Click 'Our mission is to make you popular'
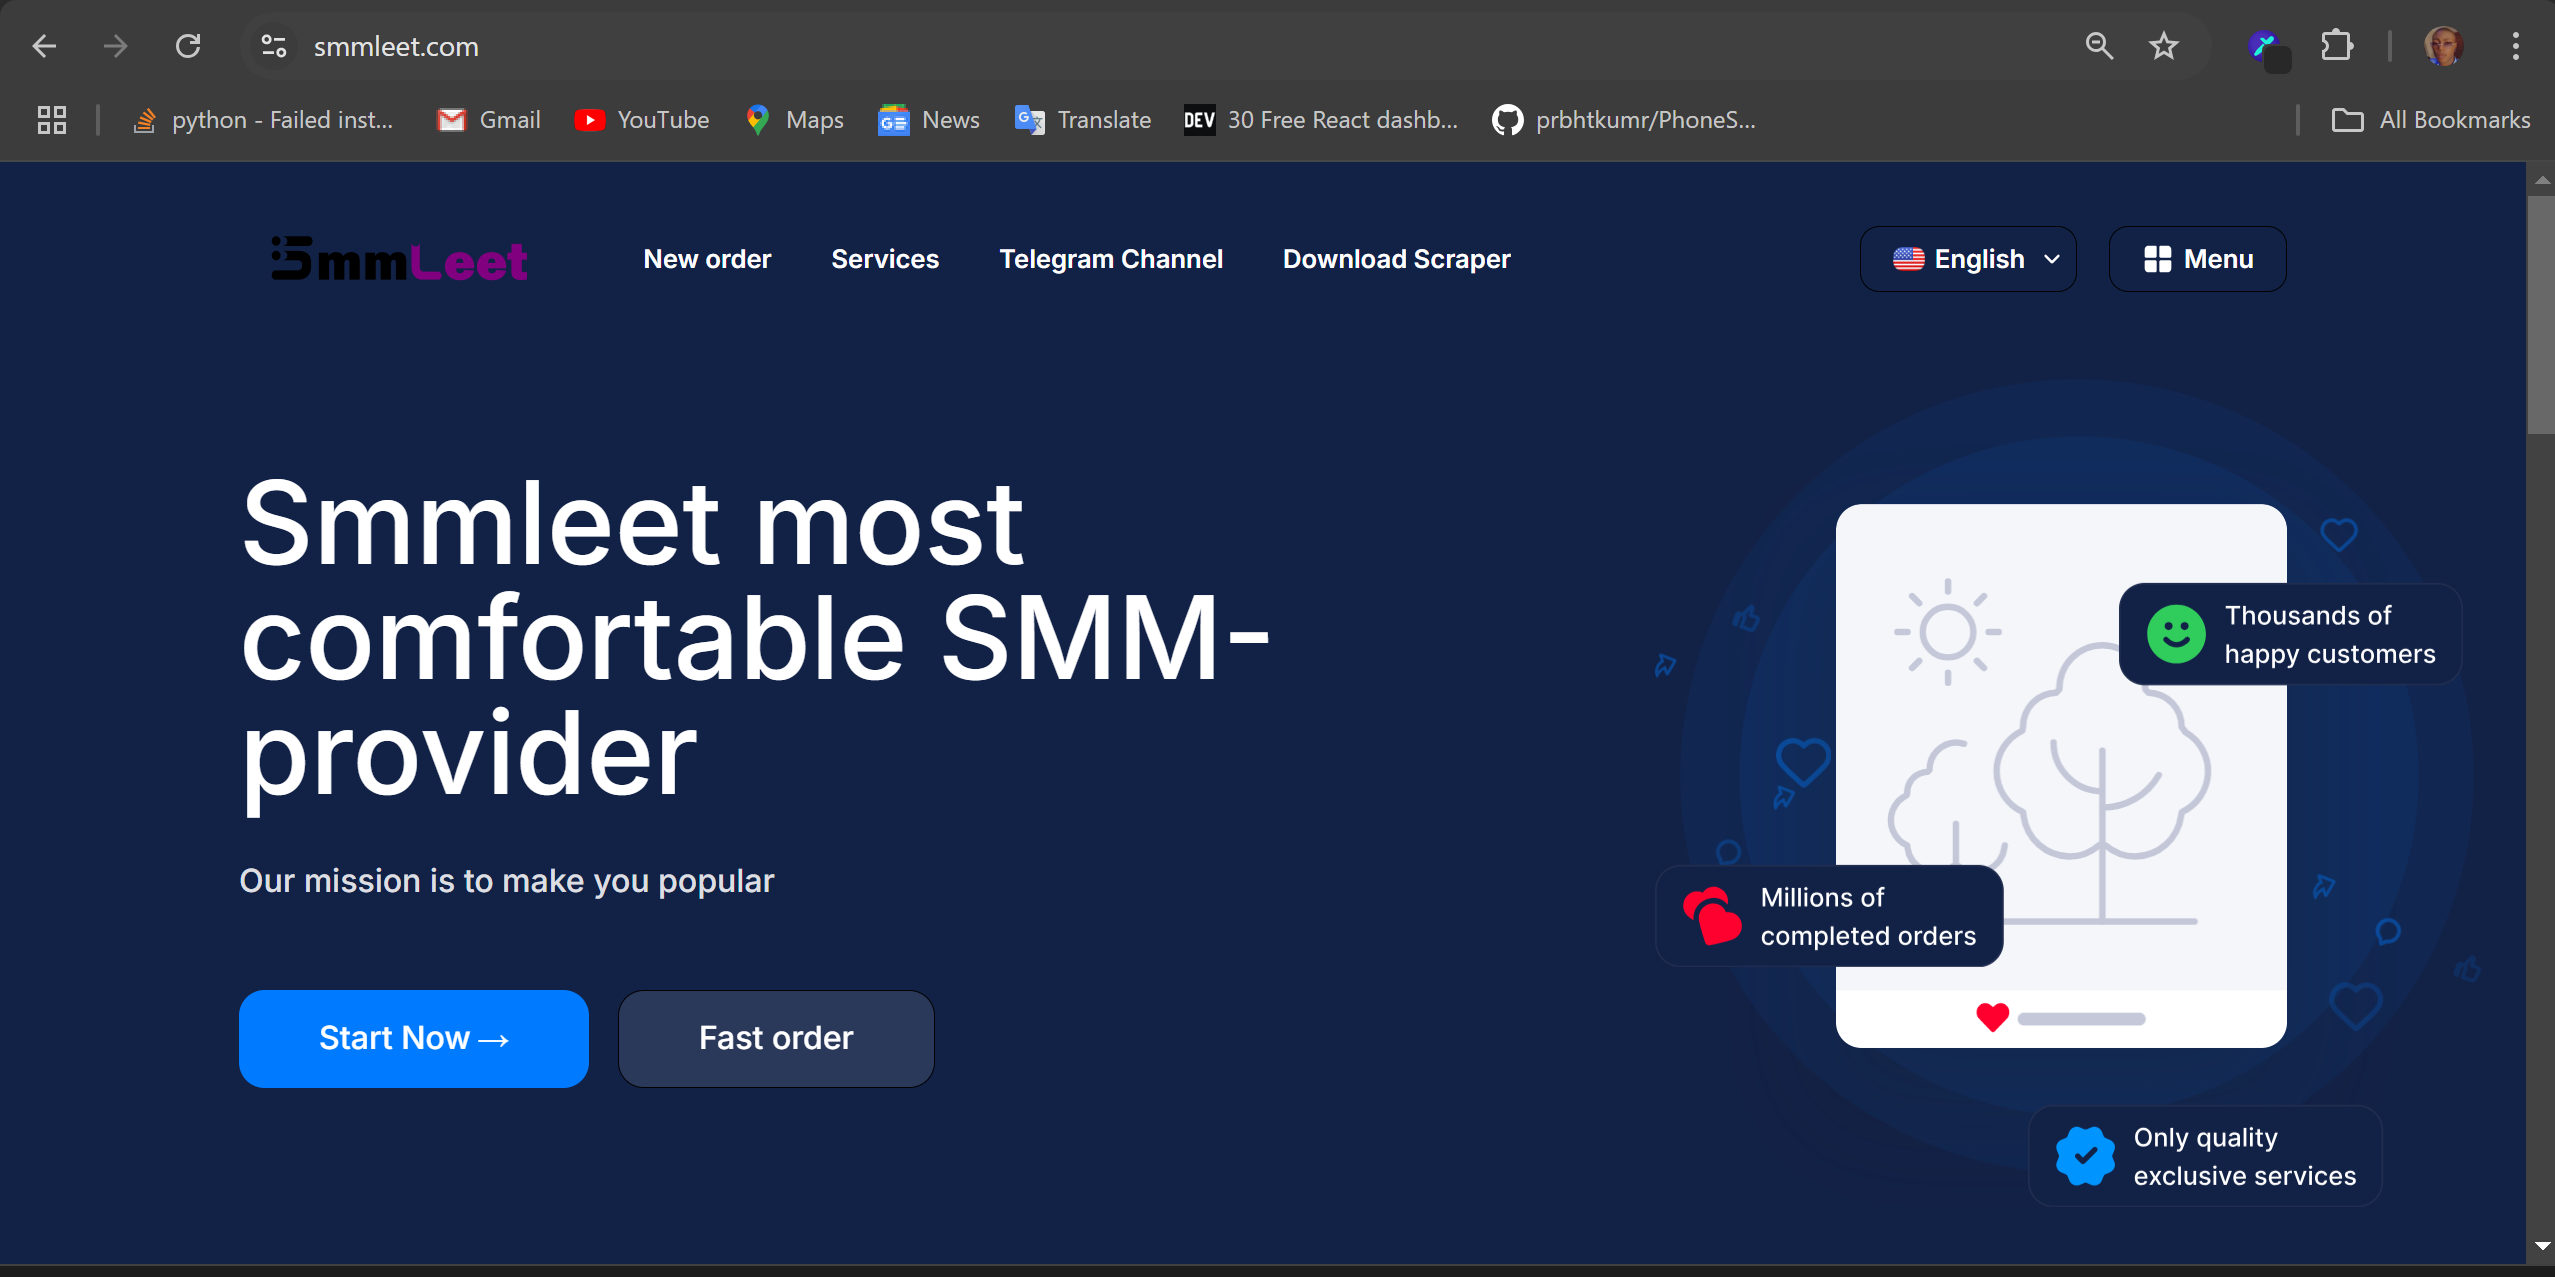The image size is (2555, 1277). click(x=507, y=881)
